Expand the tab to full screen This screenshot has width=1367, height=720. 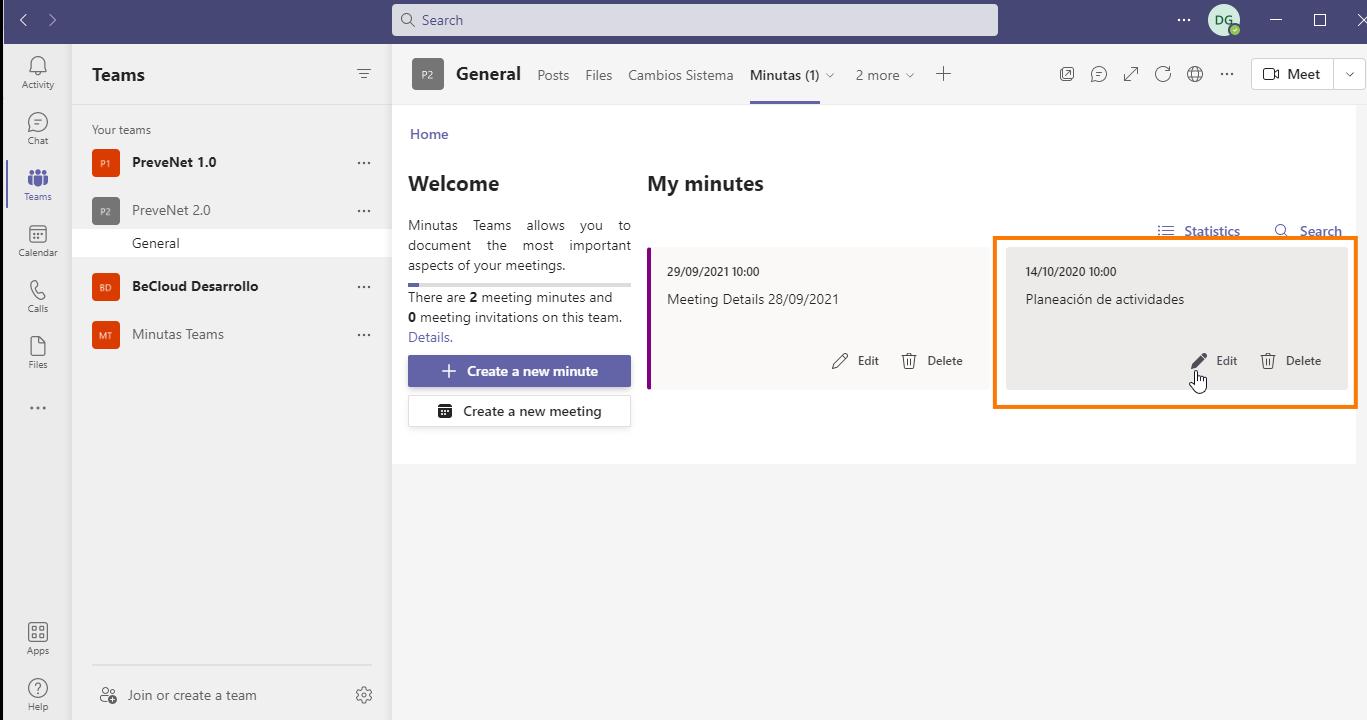point(1131,74)
